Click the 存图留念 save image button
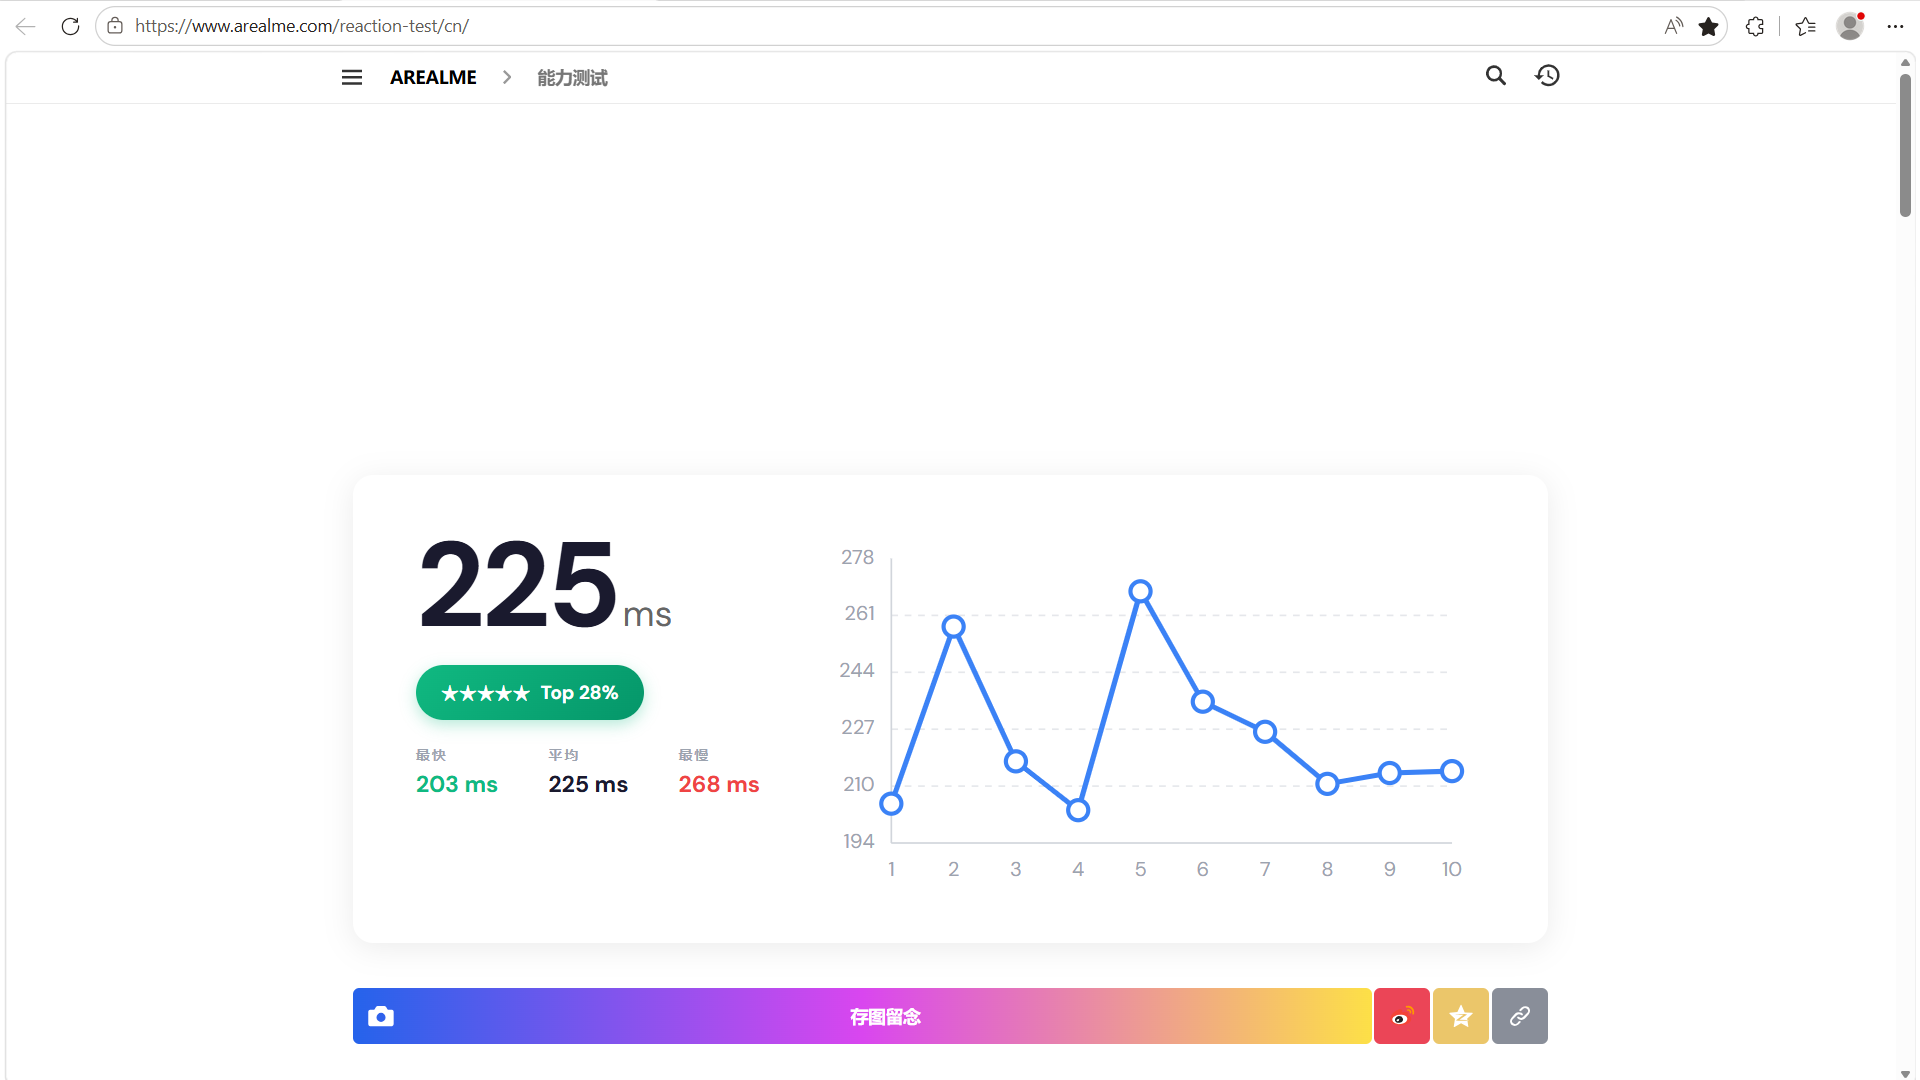The image size is (1920, 1080). click(862, 1016)
